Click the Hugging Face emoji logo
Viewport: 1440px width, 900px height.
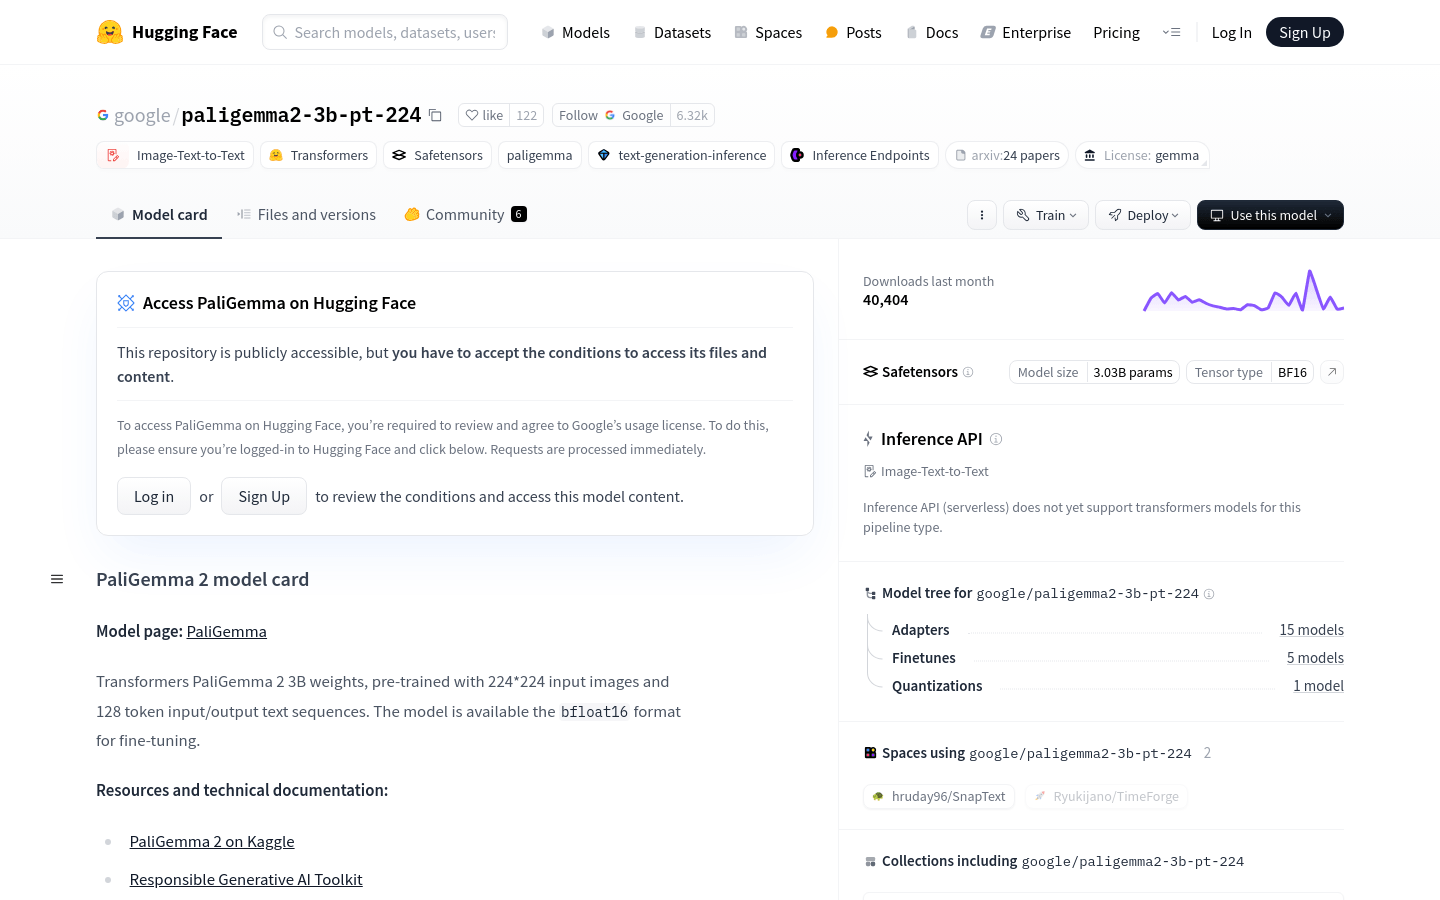110,32
